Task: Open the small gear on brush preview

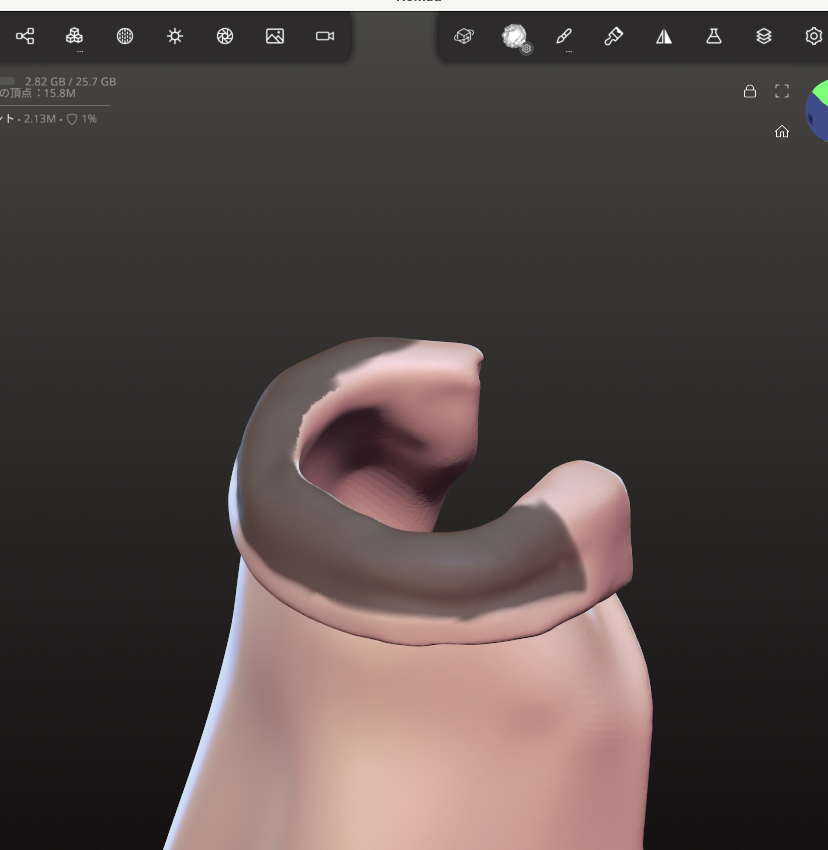Action: coord(526,49)
